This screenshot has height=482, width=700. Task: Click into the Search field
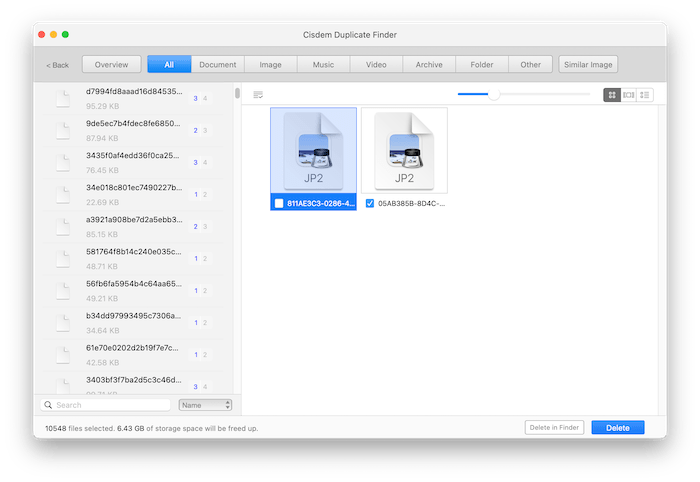(x=110, y=405)
